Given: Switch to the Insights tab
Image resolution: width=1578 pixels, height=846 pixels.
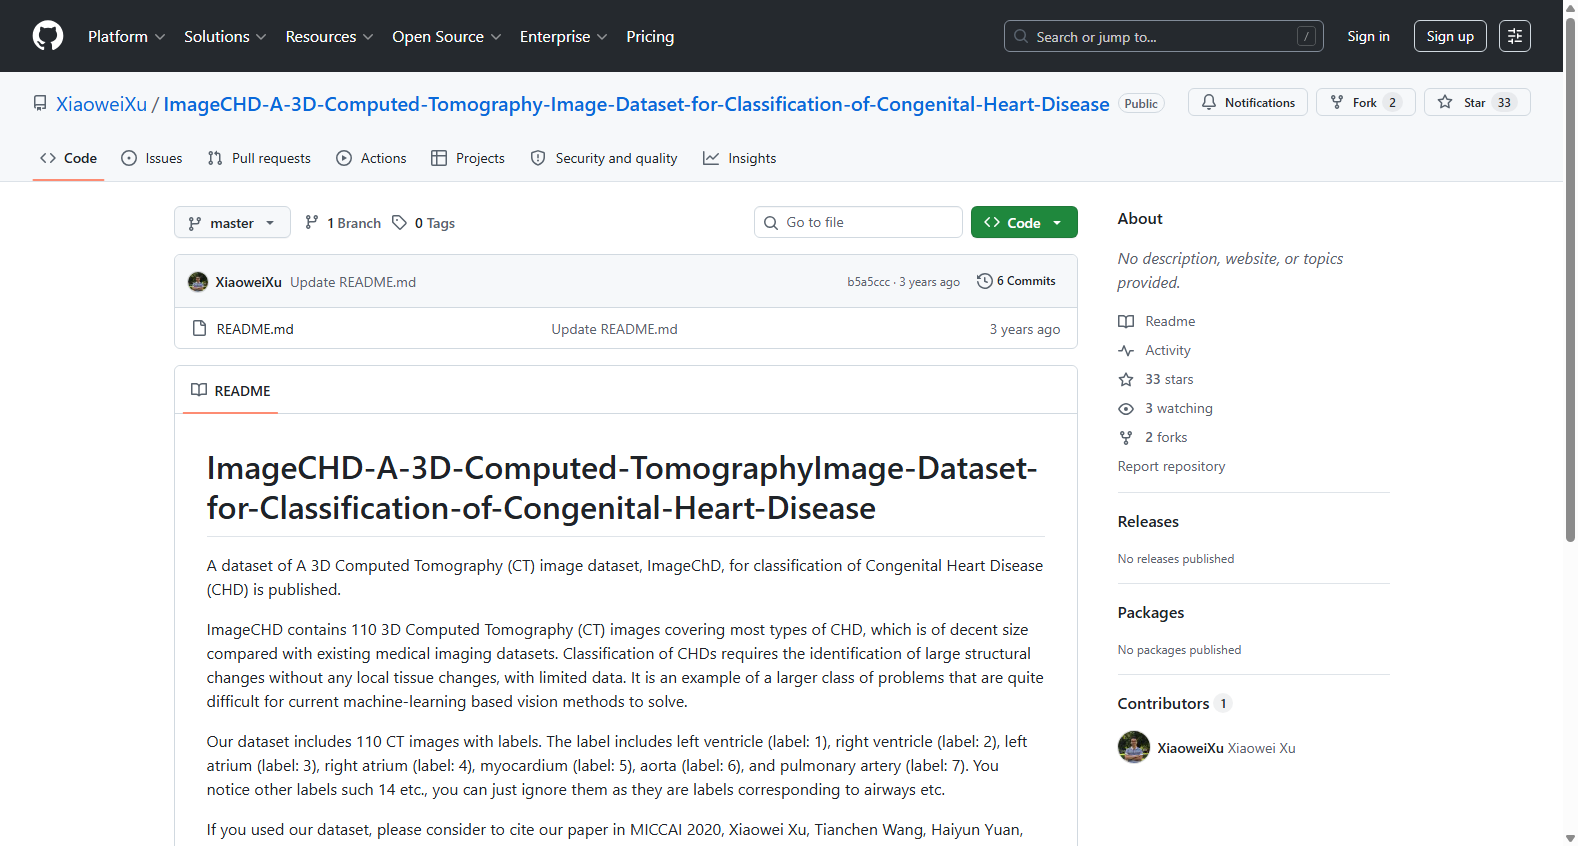Looking at the screenshot, I should click(739, 158).
